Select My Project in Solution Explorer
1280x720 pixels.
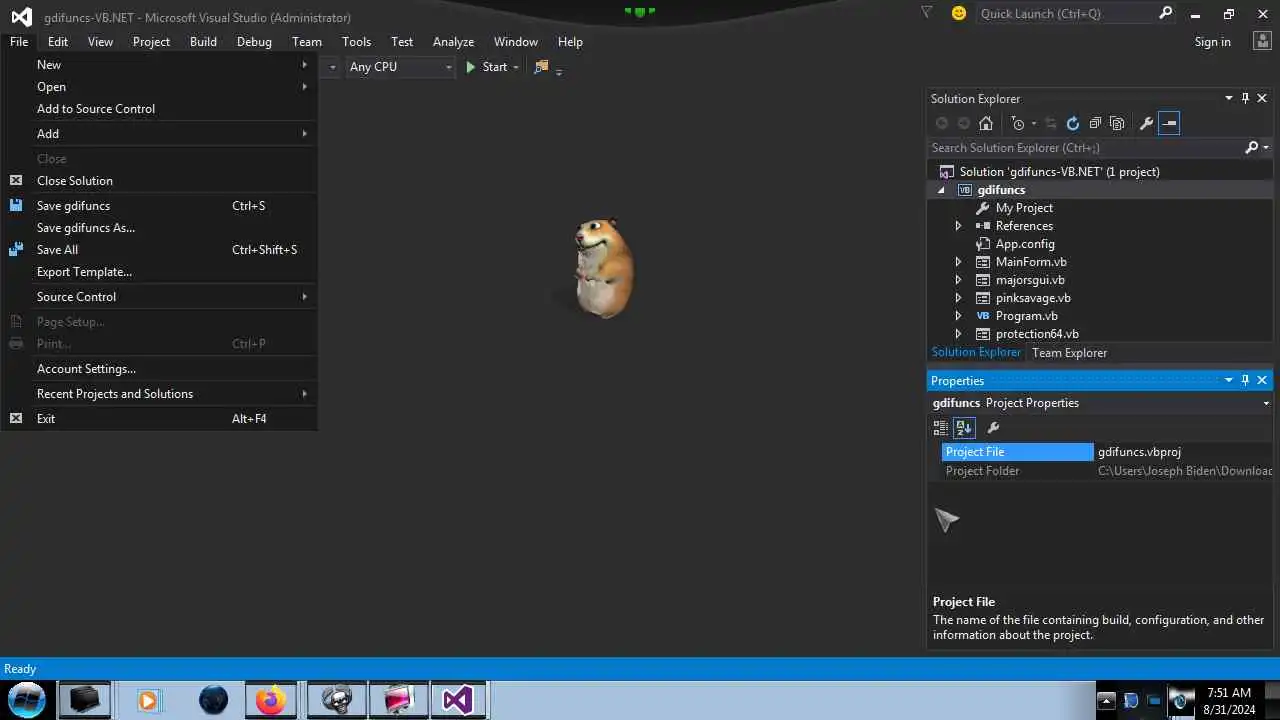tap(1024, 208)
